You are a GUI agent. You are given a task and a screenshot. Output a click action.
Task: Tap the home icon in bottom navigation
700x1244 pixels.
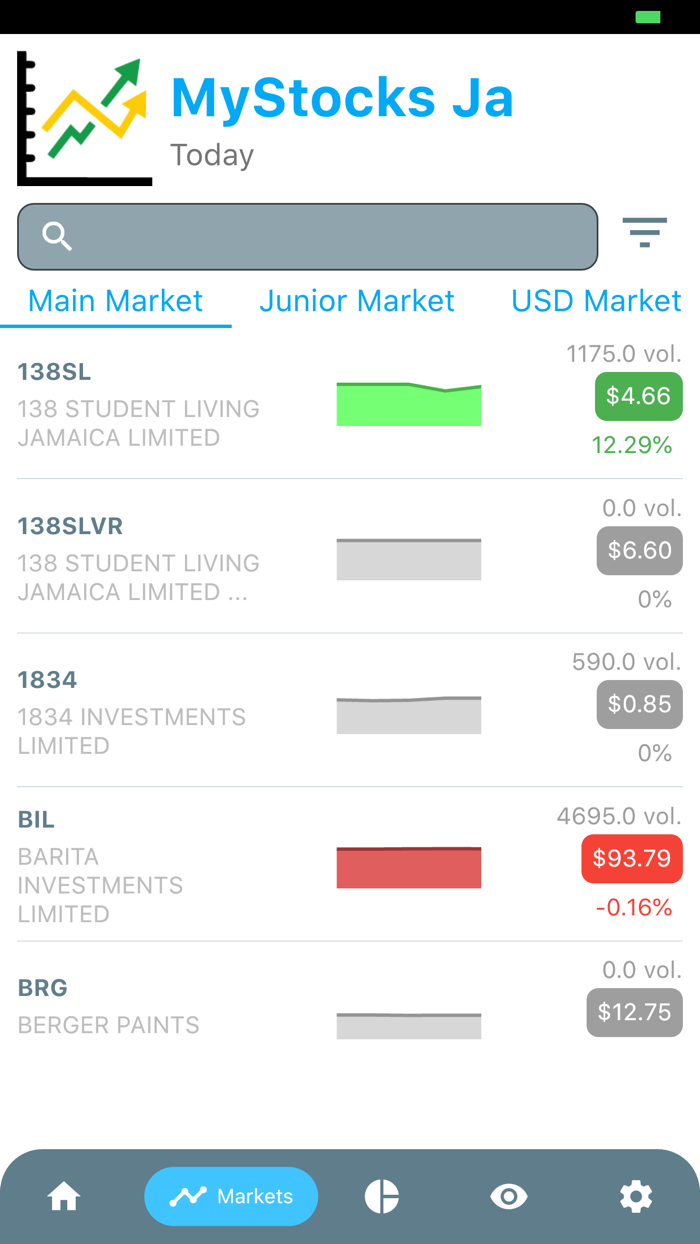(63, 1196)
